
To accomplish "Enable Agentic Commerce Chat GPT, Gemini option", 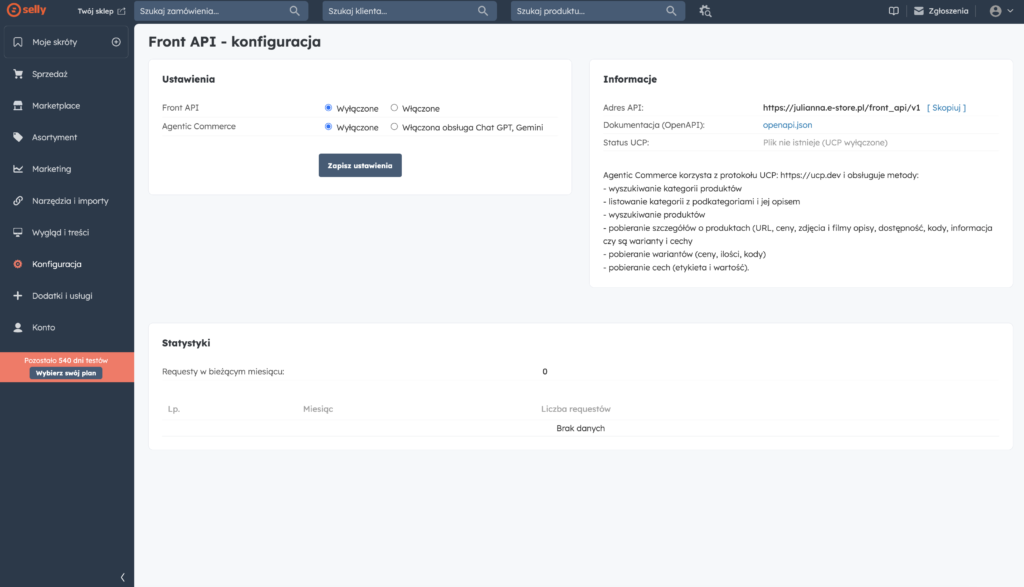I will [x=394, y=127].
